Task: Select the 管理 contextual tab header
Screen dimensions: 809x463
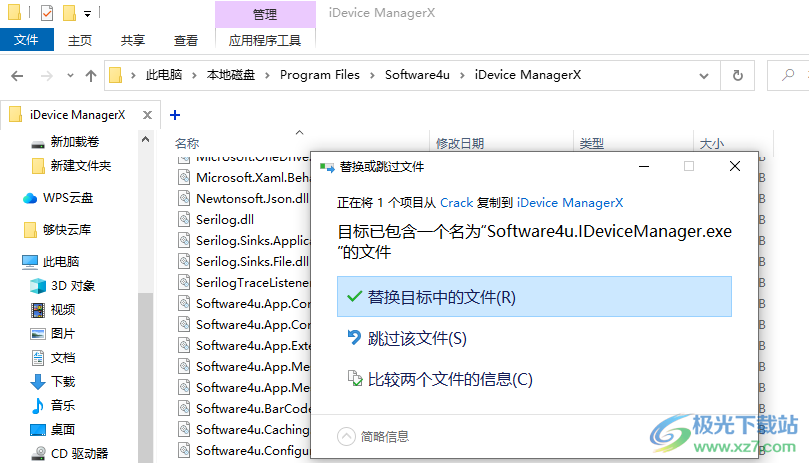Action: coord(265,14)
